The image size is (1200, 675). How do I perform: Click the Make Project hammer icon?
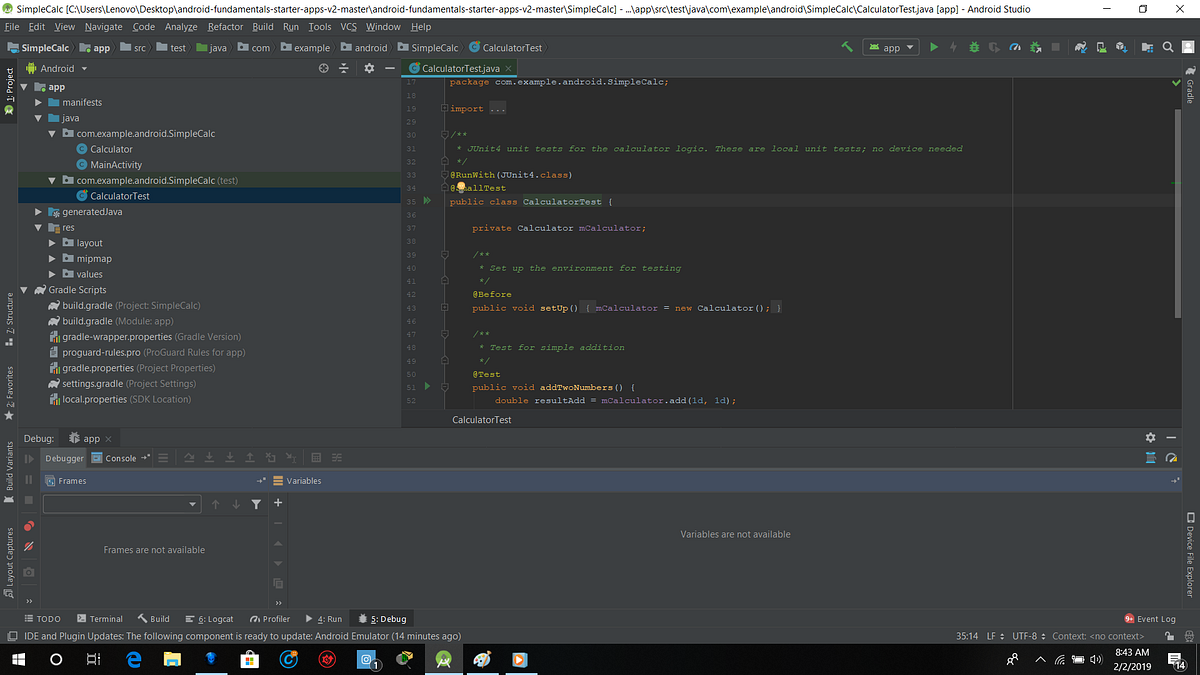(x=845, y=47)
